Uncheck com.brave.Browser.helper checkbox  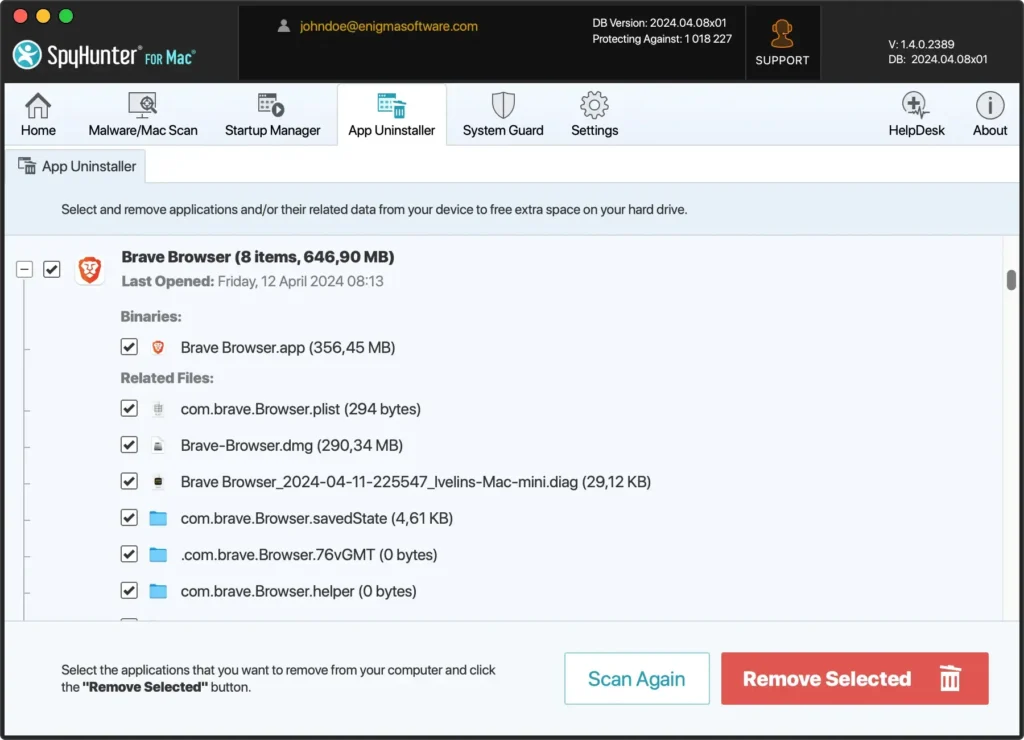129,590
